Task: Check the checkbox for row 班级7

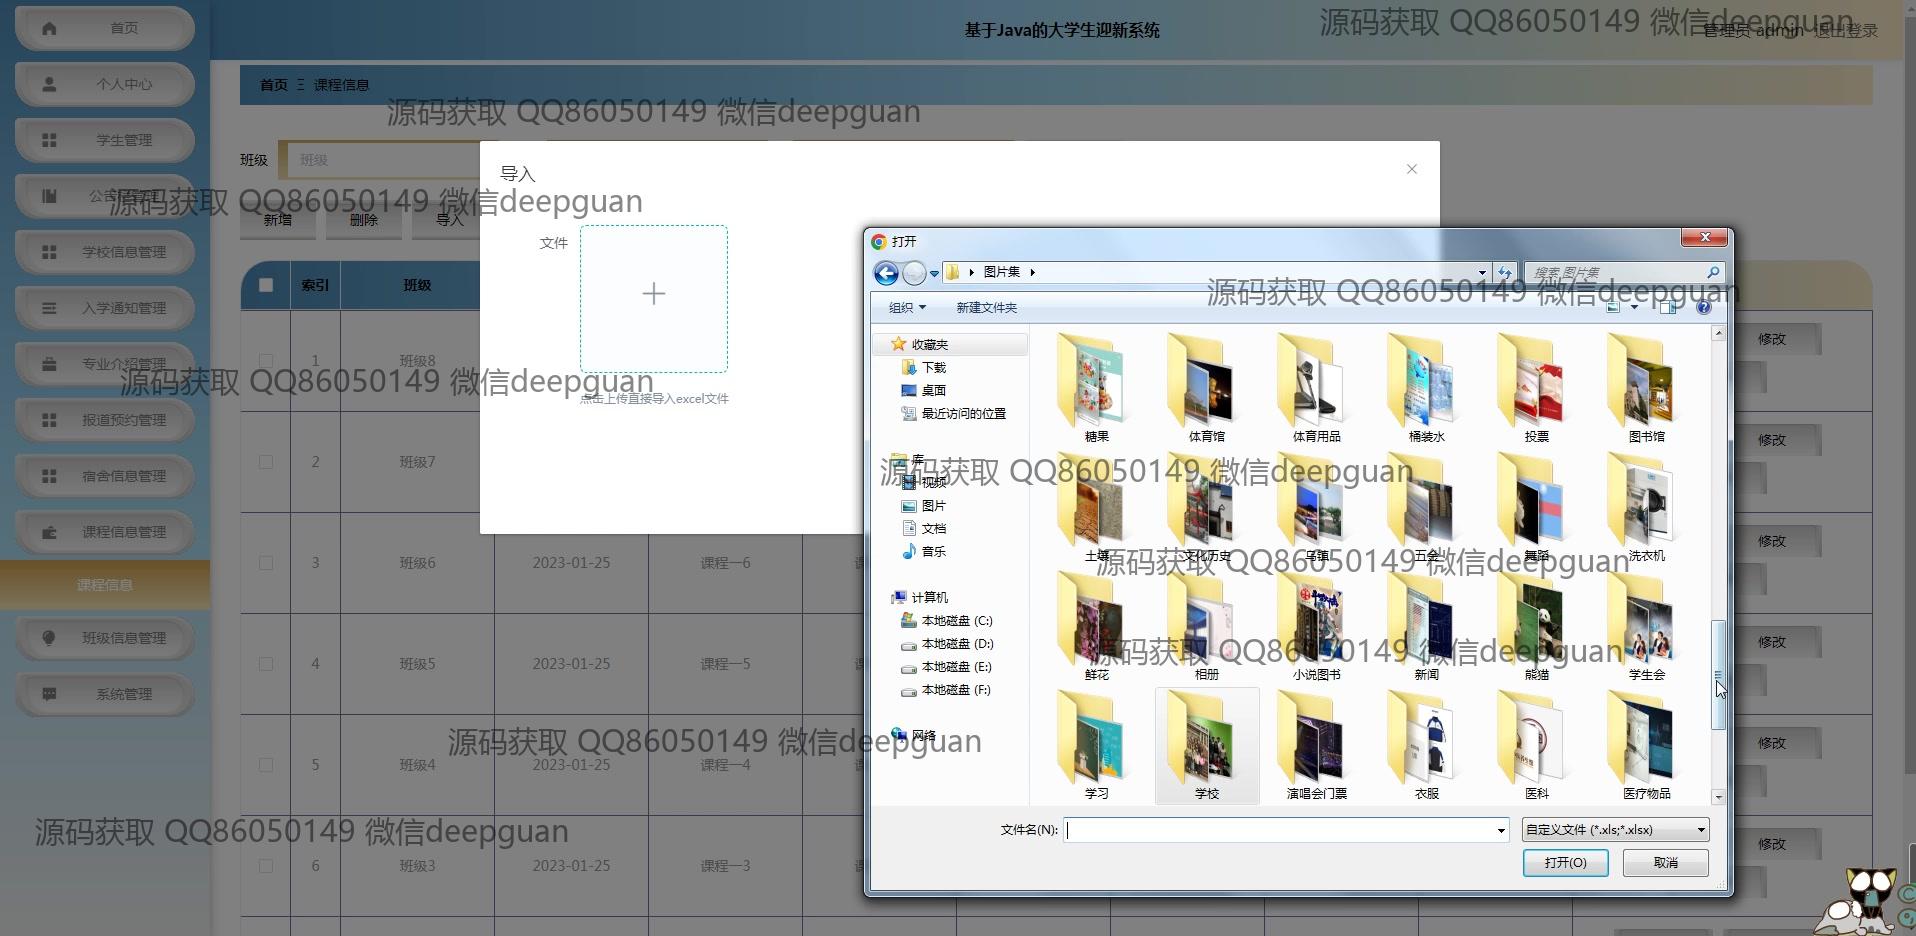Action: [x=266, y=462]
